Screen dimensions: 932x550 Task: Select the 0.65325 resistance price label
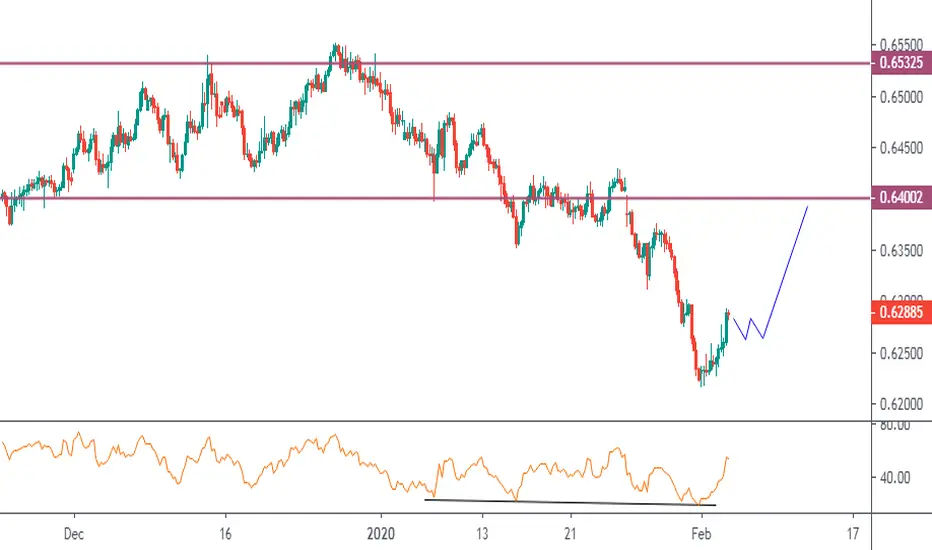pos(901,62)
